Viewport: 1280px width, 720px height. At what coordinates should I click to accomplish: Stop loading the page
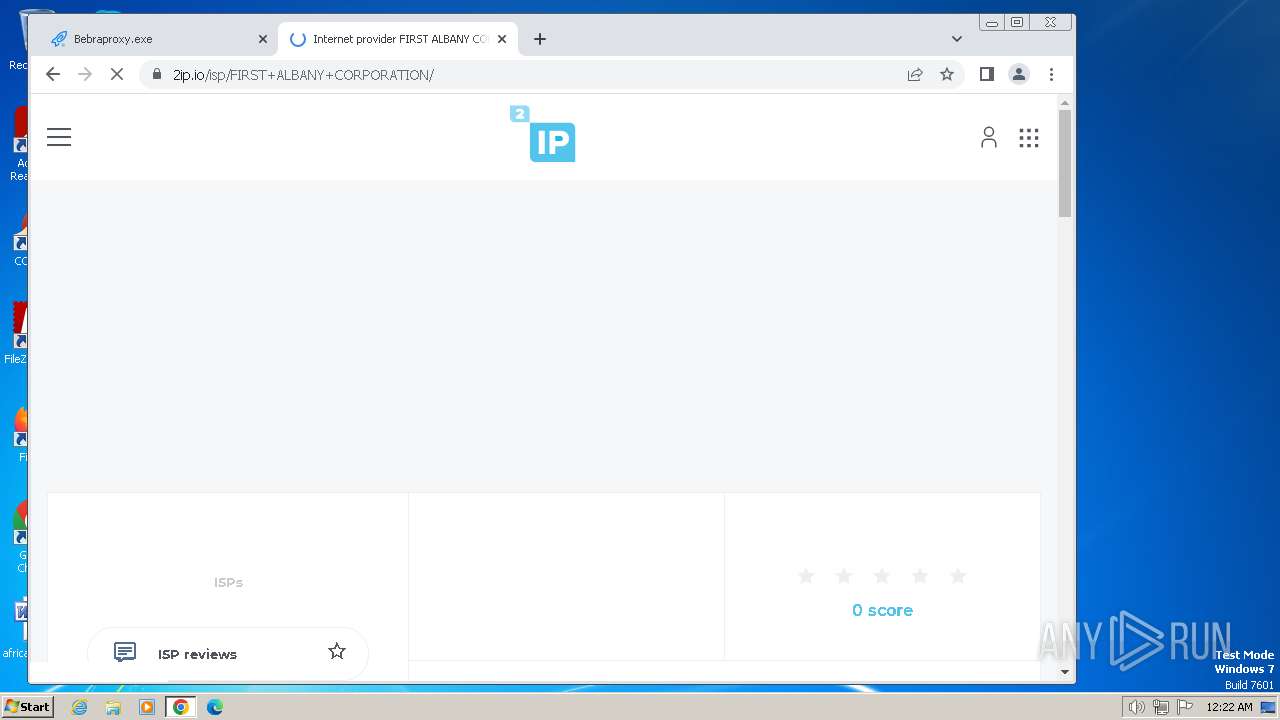[116, 74]
